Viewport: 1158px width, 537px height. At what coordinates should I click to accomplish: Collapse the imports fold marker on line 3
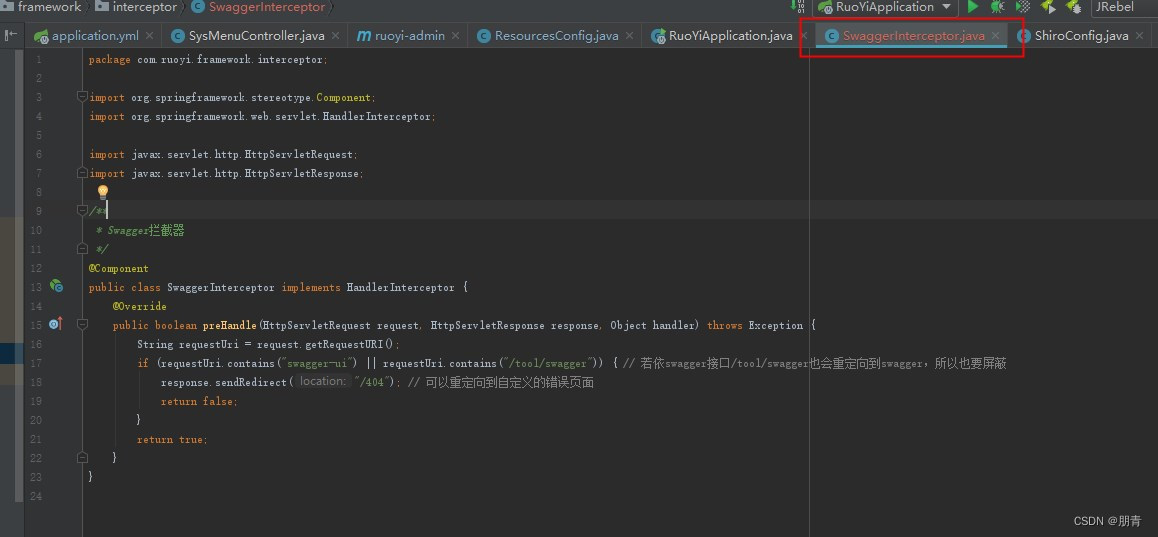click(x=83, y=97)
